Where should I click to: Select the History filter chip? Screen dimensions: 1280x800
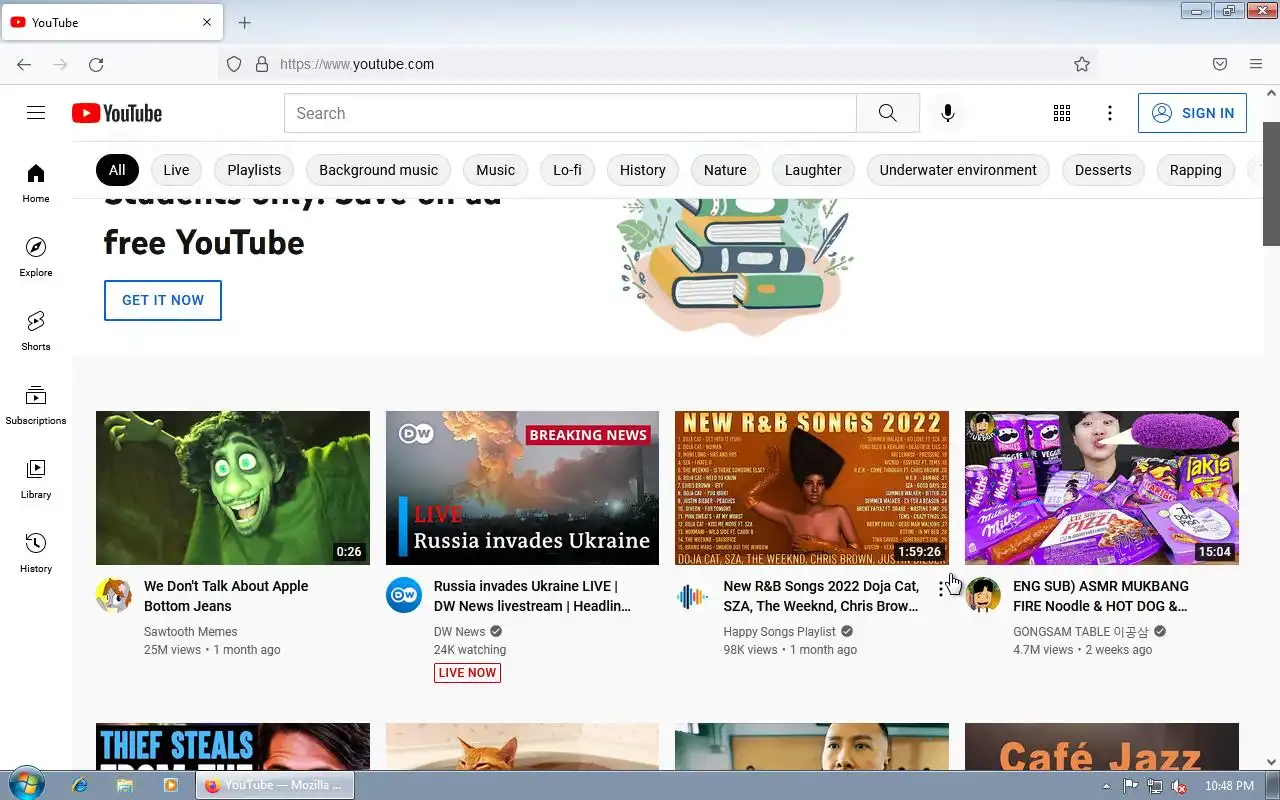coord(642,170)
